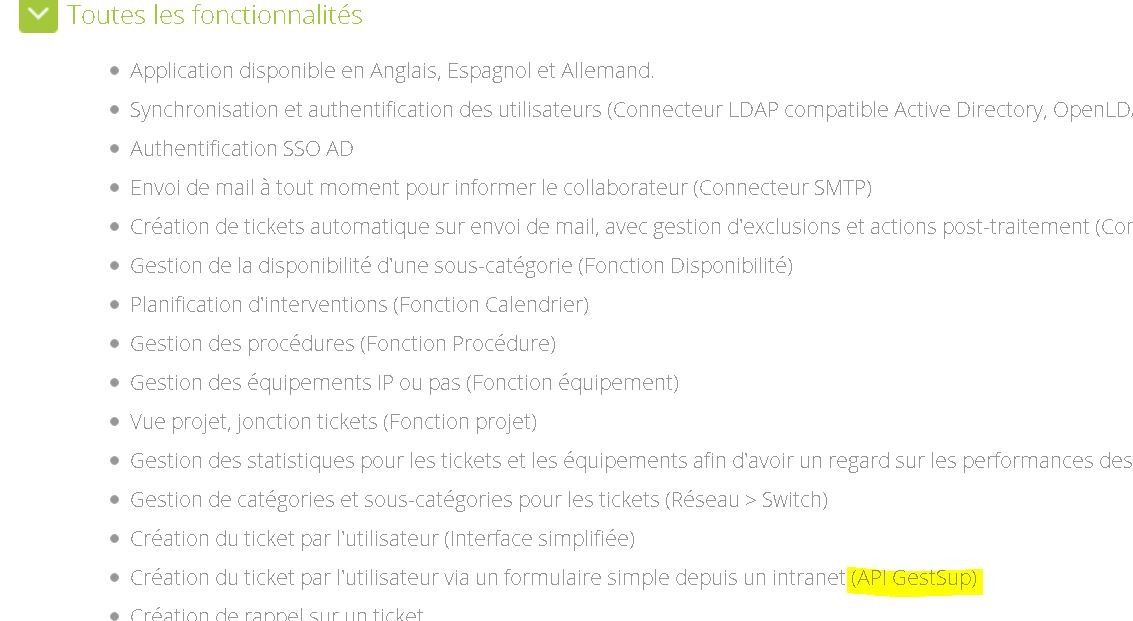This screenshot has height=621, width=1133.
Task: Click the Toutes les fonctionnalités heading
Action: point(215,15)
